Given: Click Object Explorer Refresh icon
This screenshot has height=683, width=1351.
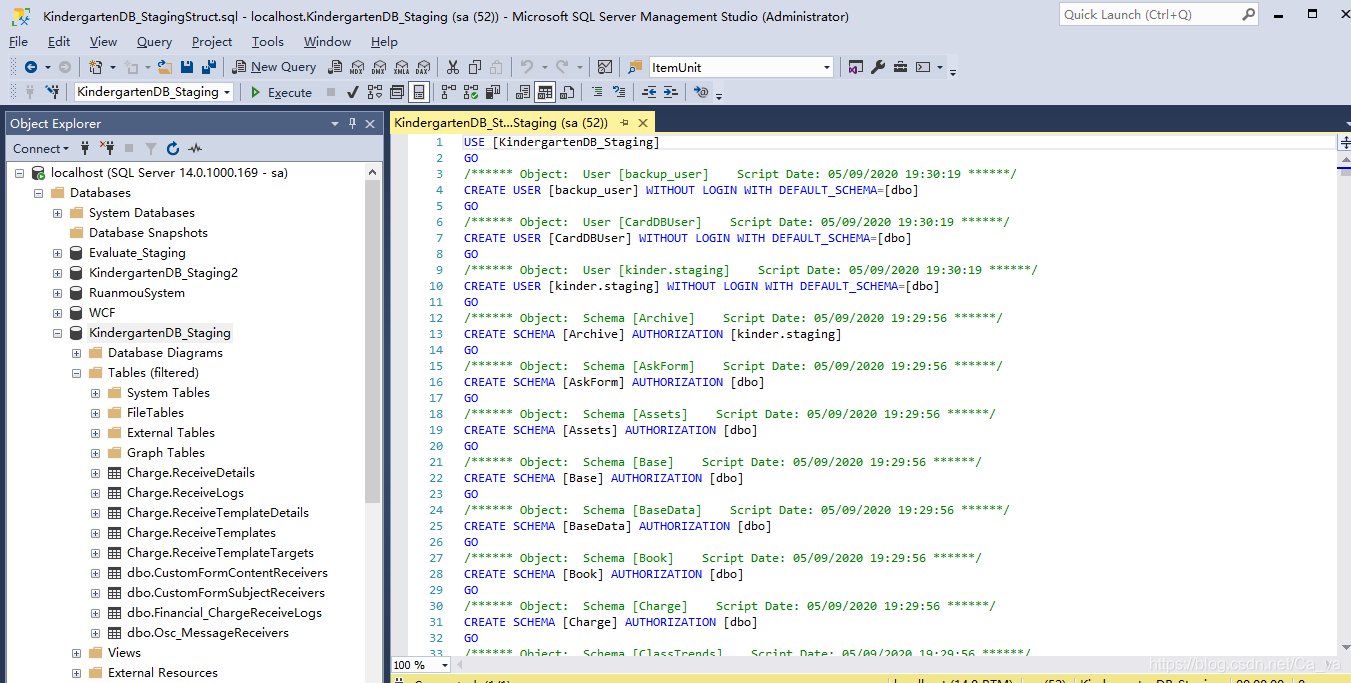Looking at the screenshot, I should [173, 148].
